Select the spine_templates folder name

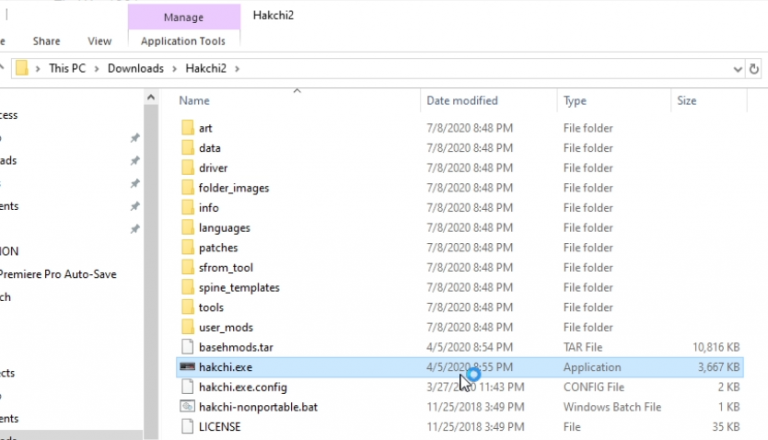click(x=239, y=287)
